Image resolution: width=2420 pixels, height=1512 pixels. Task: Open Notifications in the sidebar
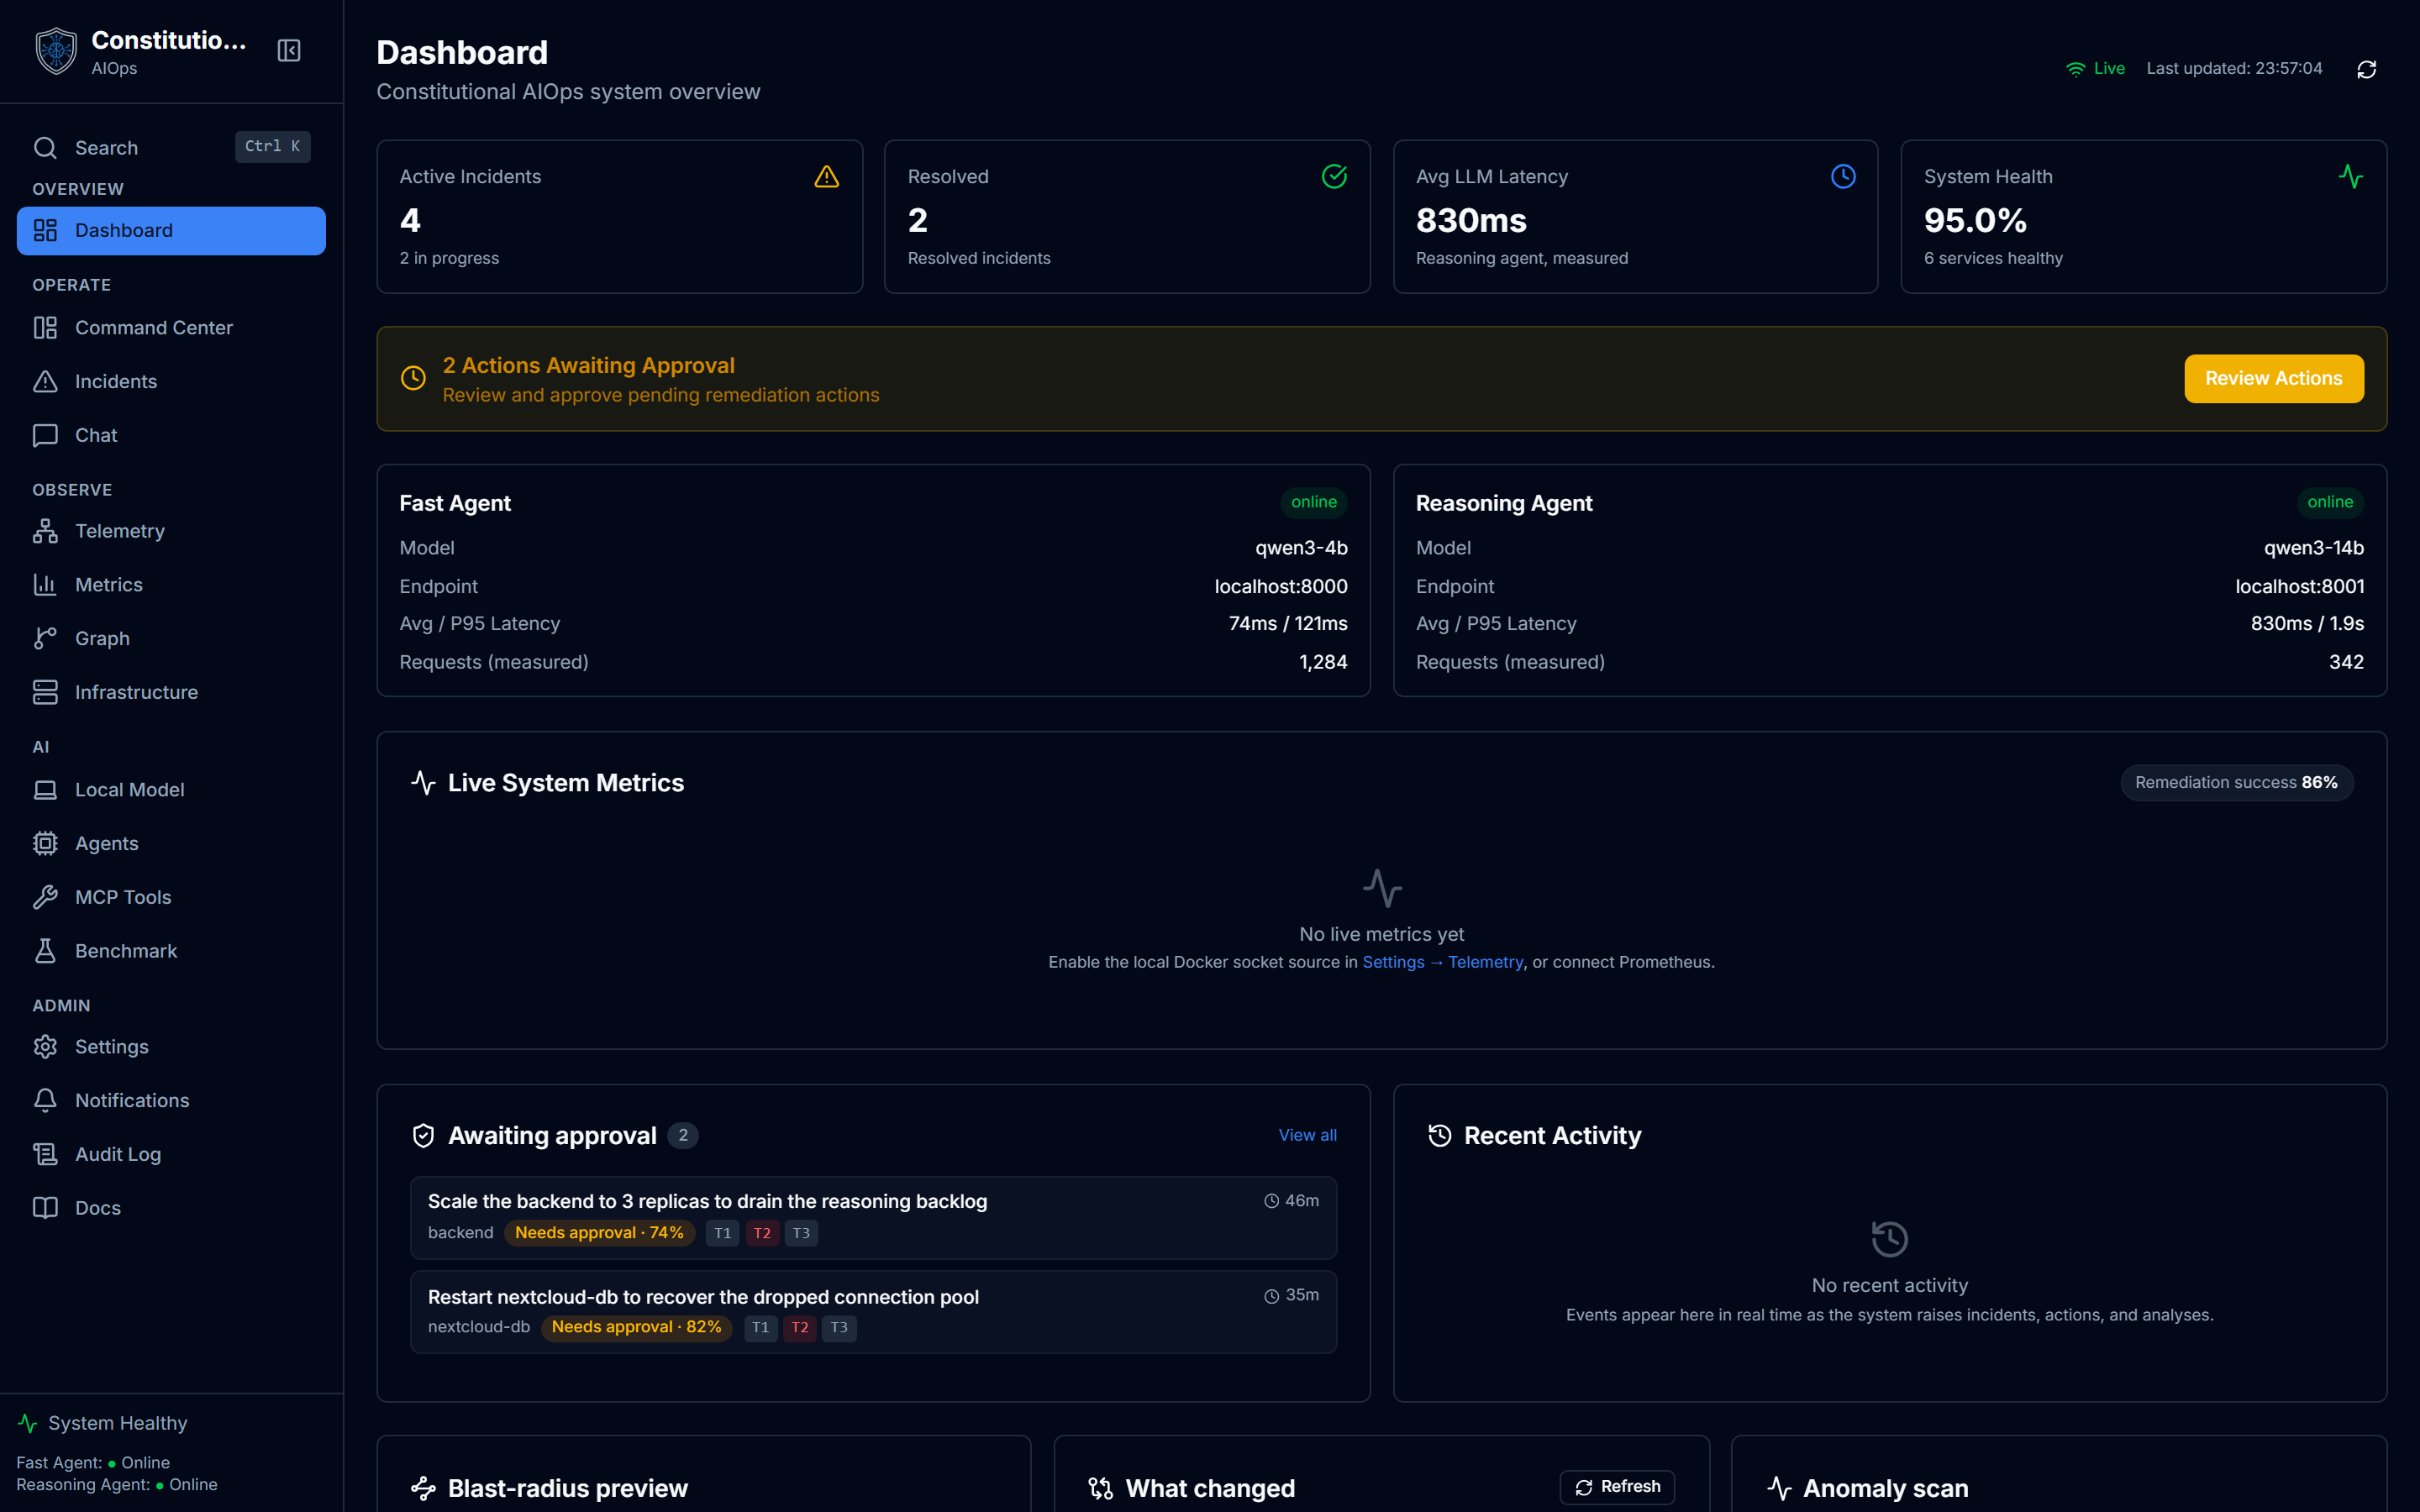[x=171, y=1101]
